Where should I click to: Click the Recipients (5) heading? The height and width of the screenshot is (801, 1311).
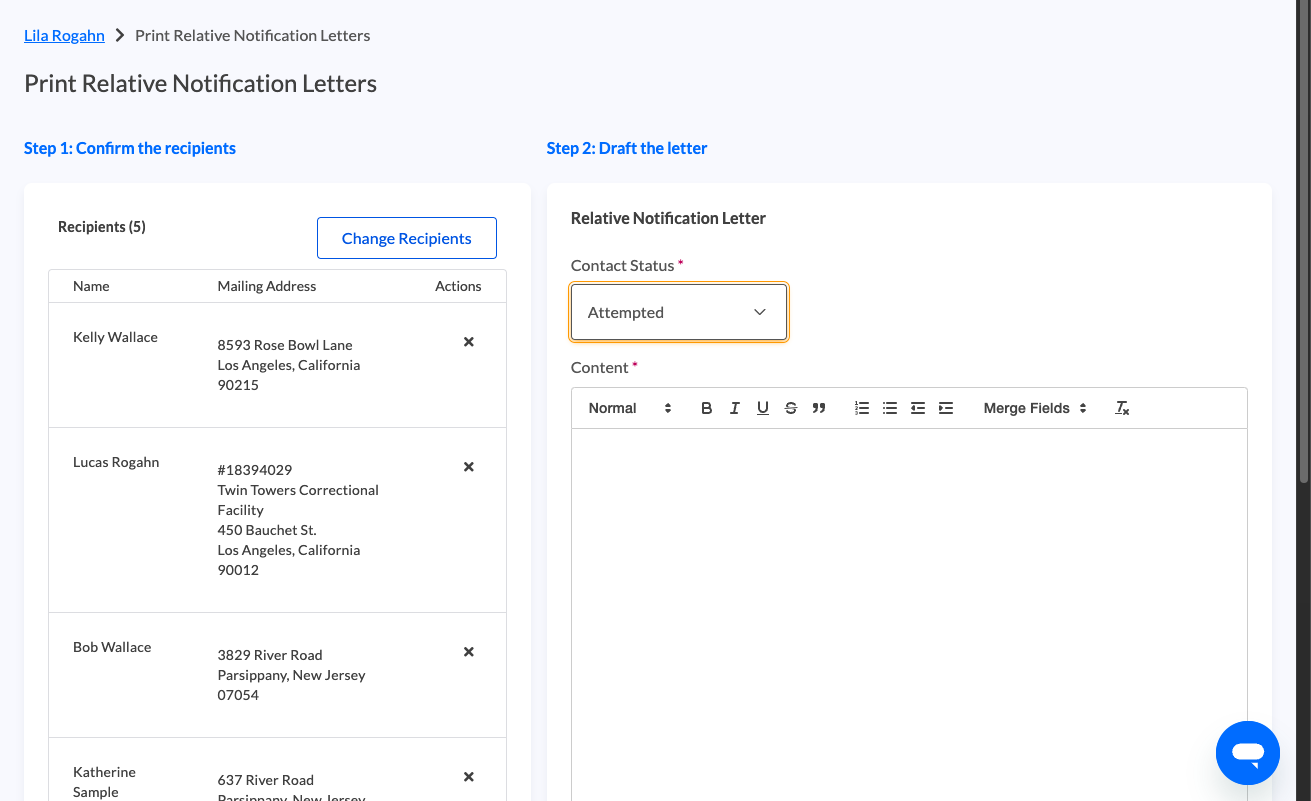point(102,227)
